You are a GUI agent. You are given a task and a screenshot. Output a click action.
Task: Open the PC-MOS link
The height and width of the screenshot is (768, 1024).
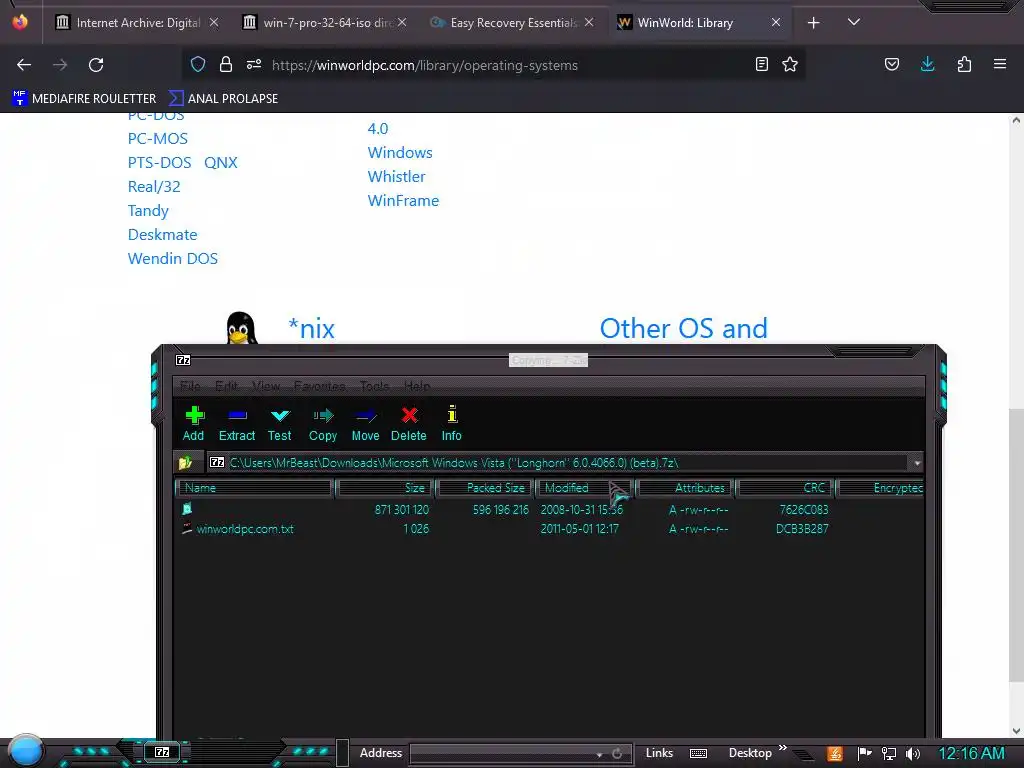click(x=157, y=138)
